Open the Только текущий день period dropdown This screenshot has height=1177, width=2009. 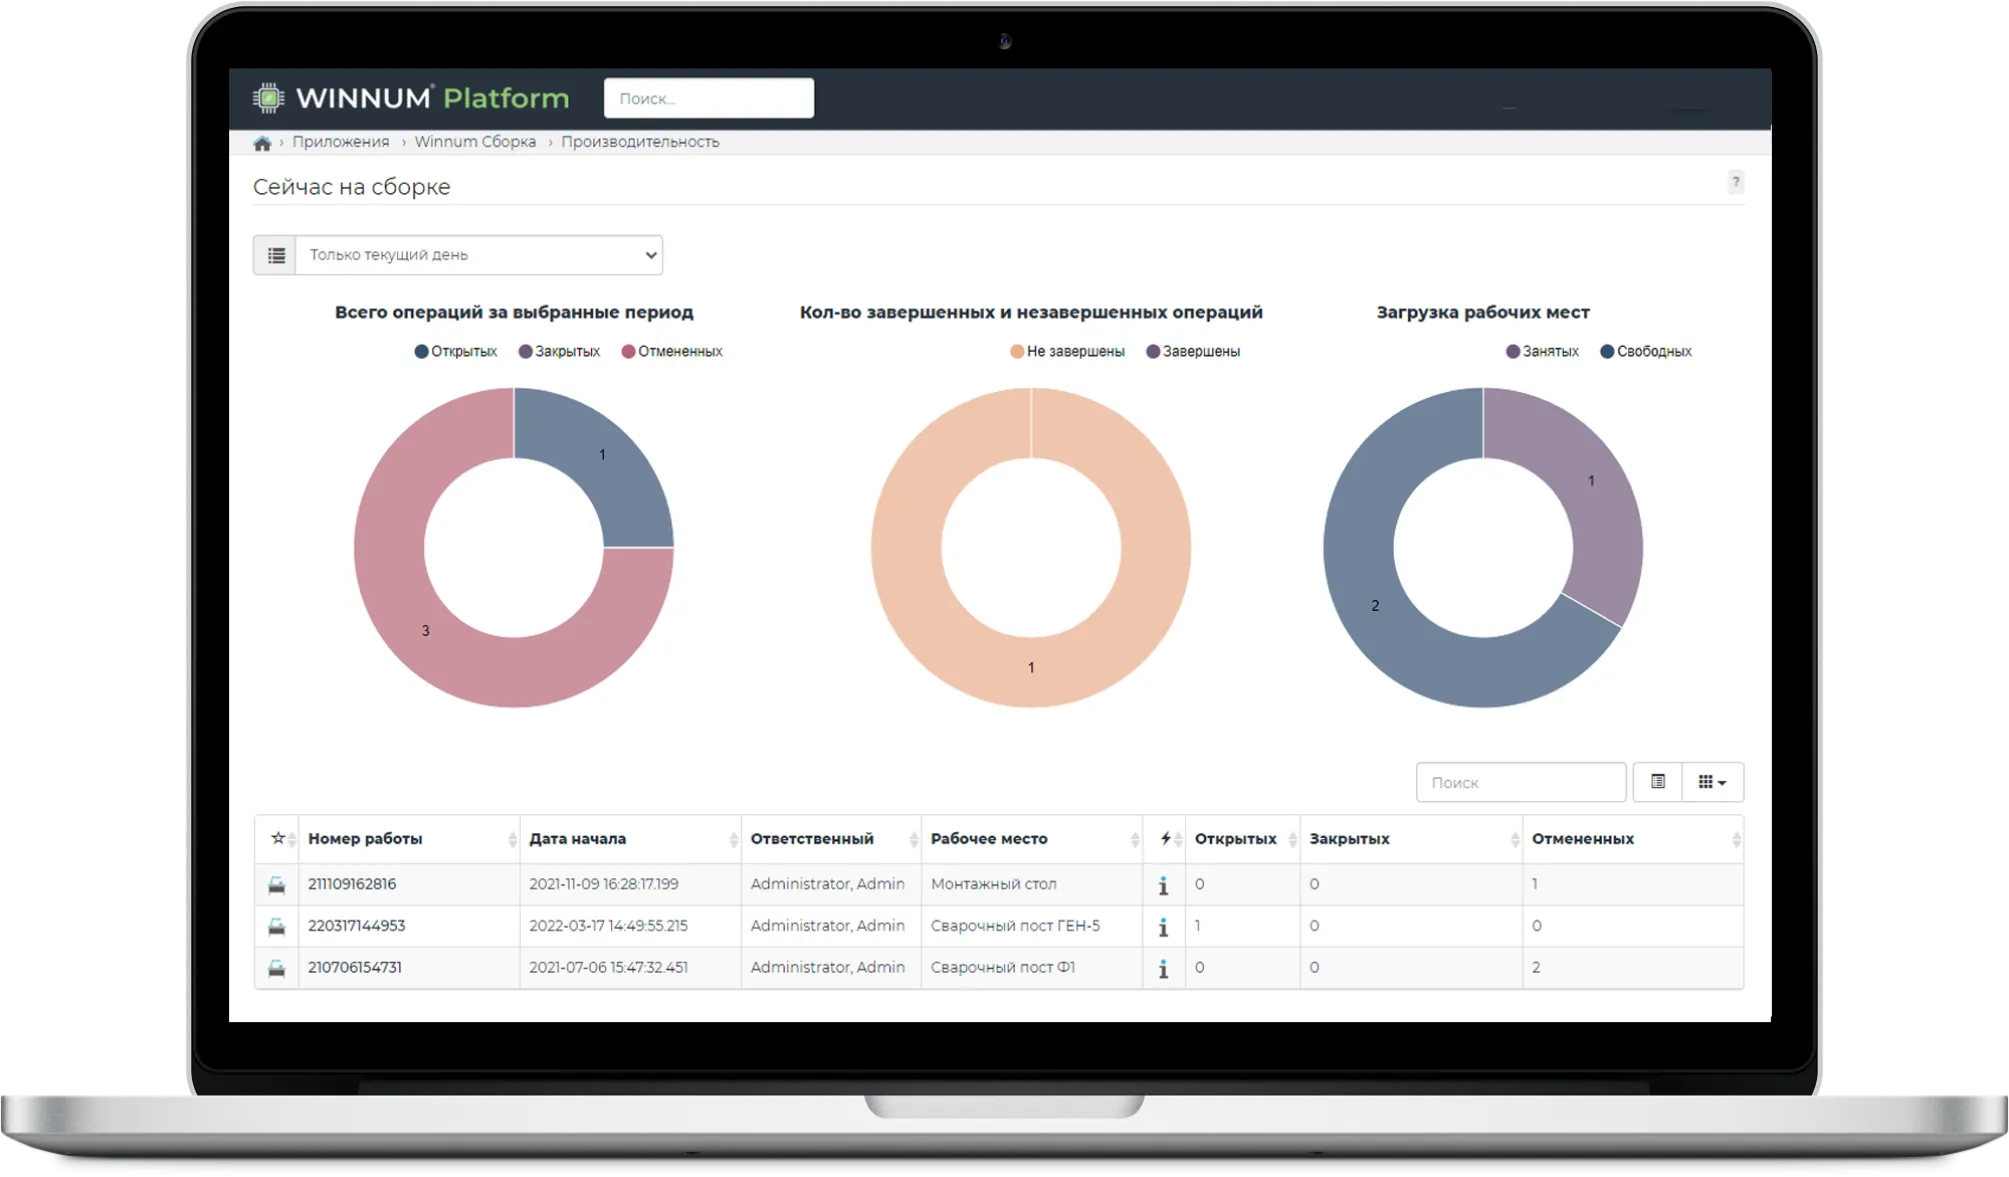pyautogui.click(x=479, y=255)
